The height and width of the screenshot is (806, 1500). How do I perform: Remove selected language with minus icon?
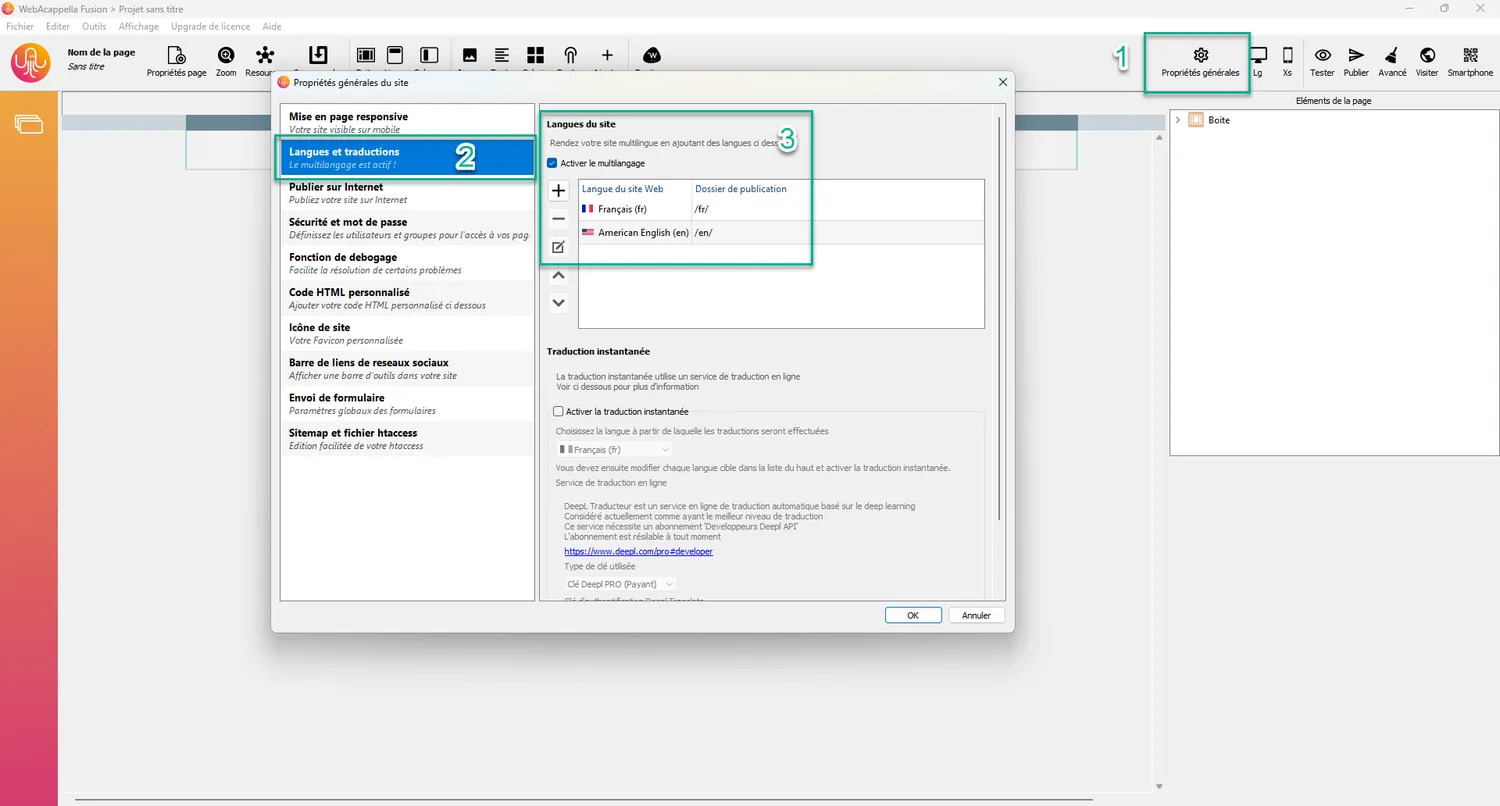coord(559,219)
